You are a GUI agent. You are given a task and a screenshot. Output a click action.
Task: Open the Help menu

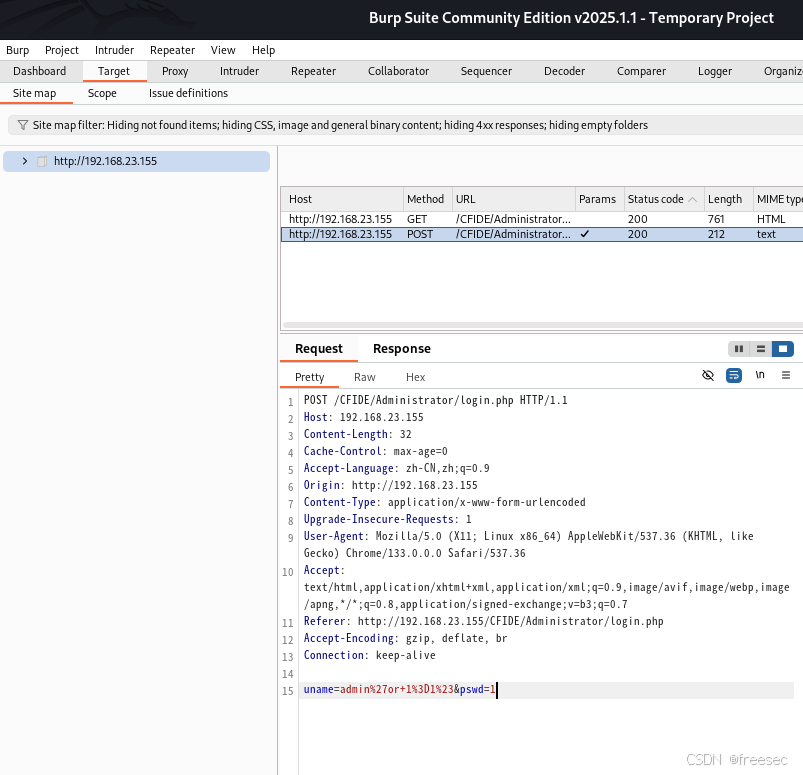pos(263,50)
